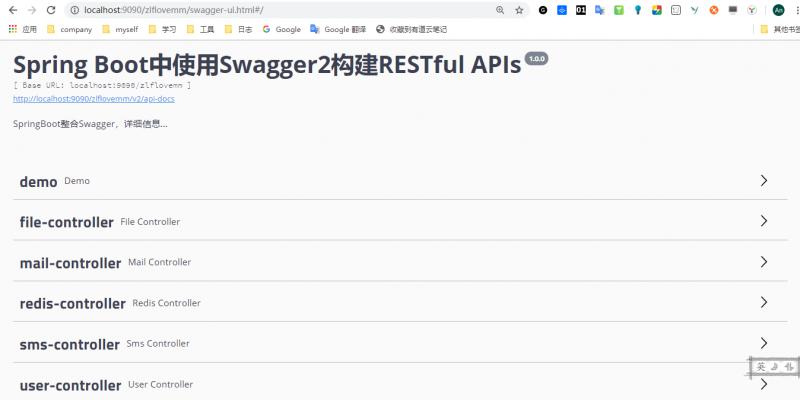
Task: Open the green profile avatar menu
Action: pyautogui.click(x=778, y=10)
